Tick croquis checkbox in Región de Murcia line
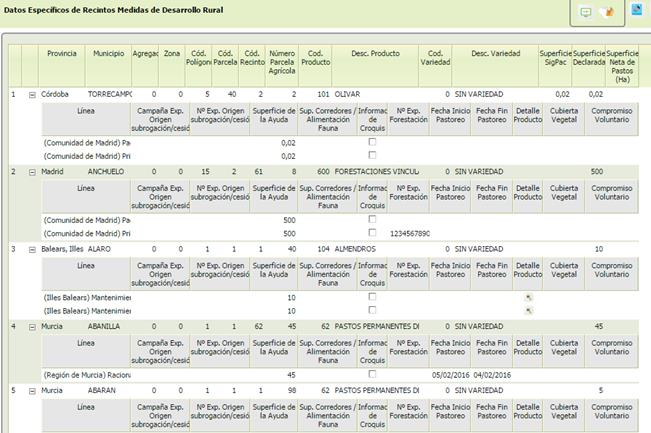 372,374
